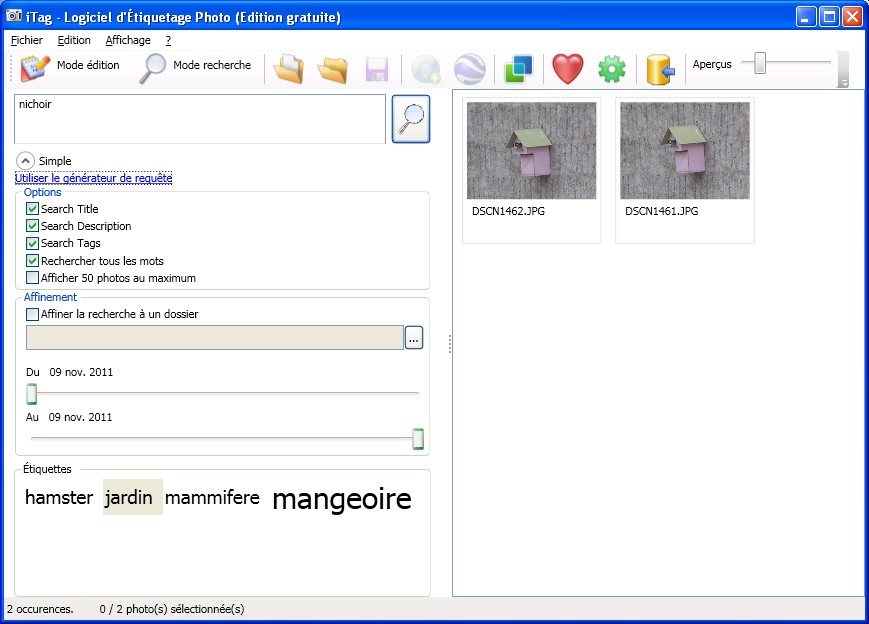Viewport: 869px width, 624px height.
Task: Click the Google Earth globe icon
Action: click(x=469, y=69)
